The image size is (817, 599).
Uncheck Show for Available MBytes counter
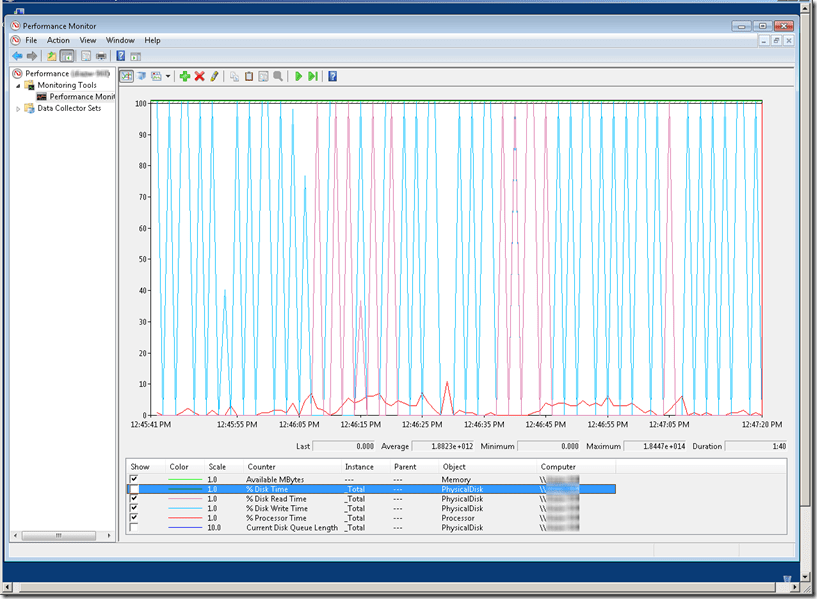[x=135, y=479]
